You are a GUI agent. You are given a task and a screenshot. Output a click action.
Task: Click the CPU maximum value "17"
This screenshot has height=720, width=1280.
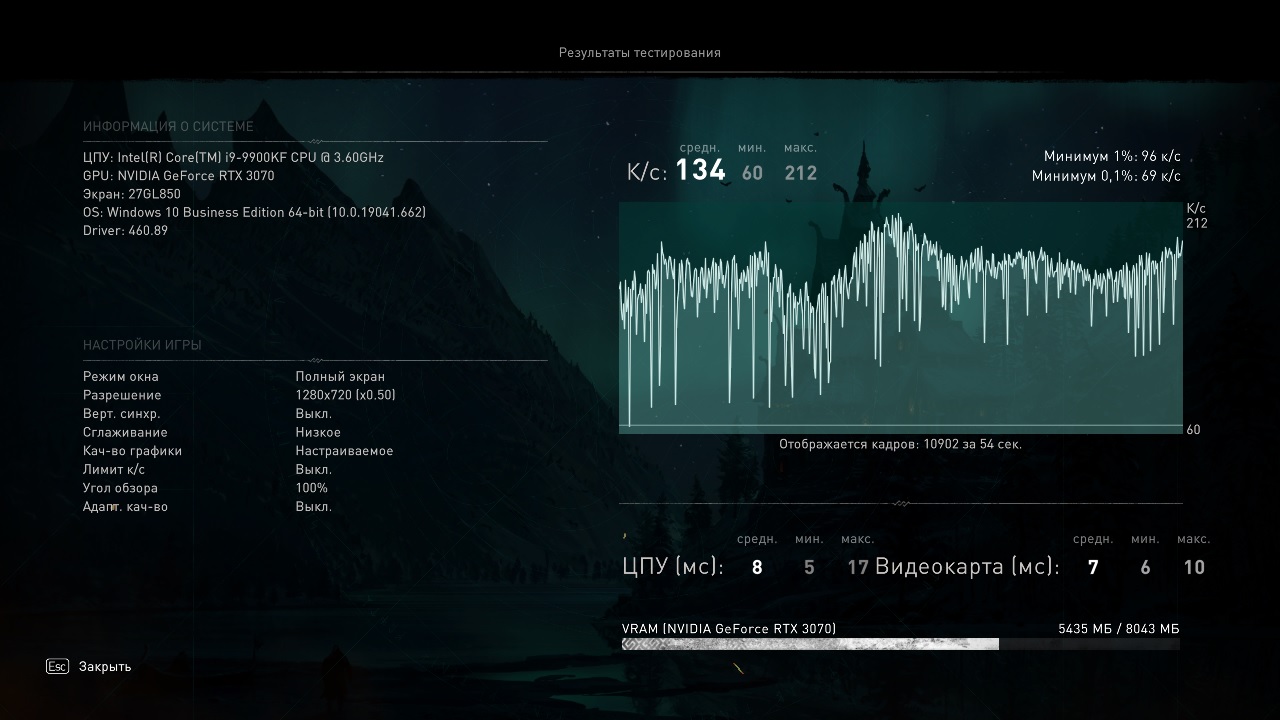tap(858, 568)
